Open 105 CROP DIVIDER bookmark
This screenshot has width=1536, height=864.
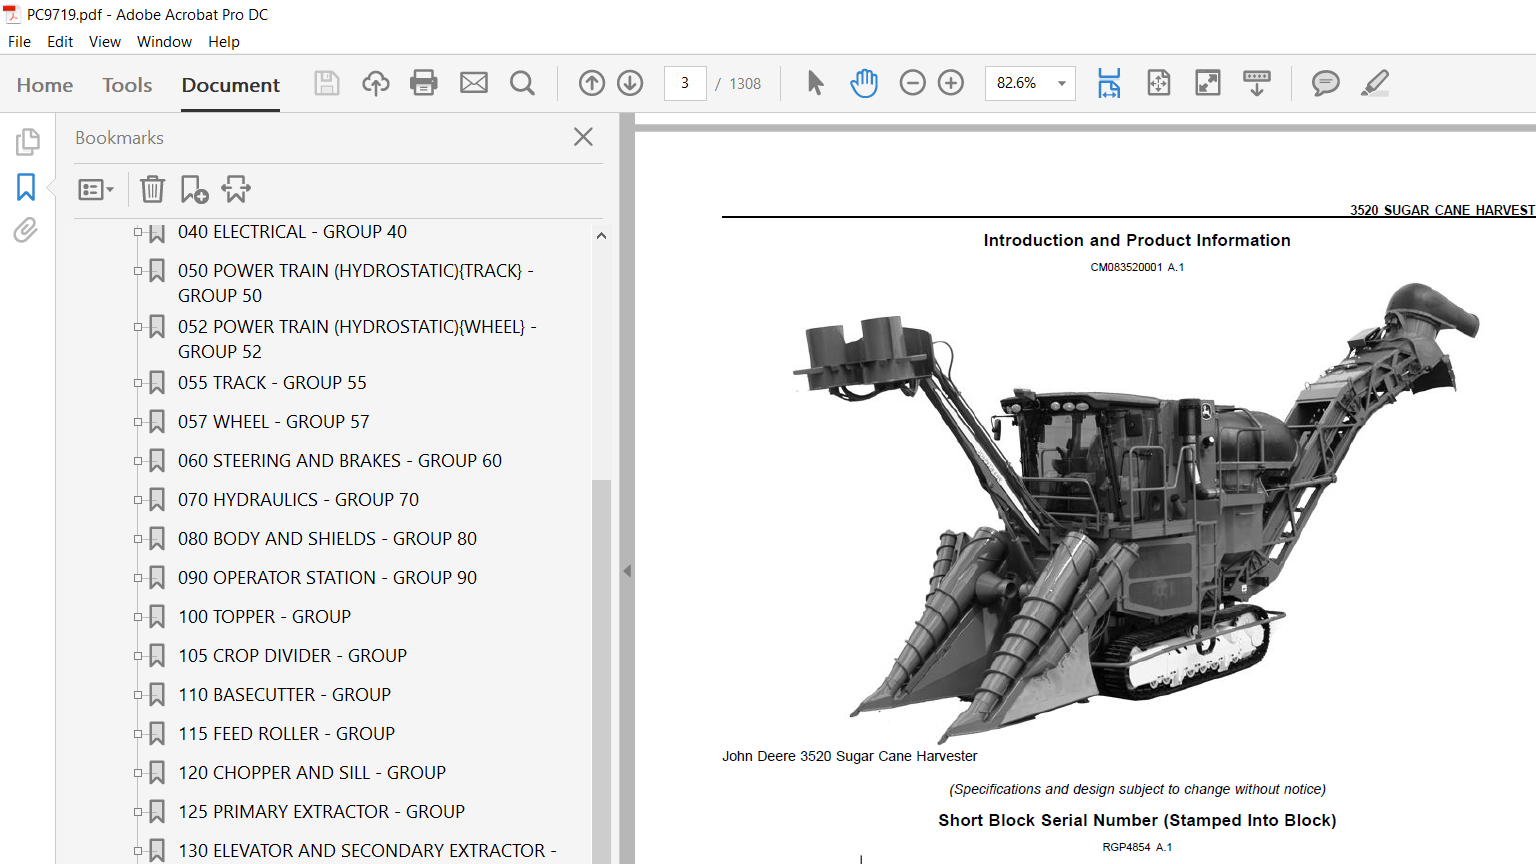click(x=292, y=656)
